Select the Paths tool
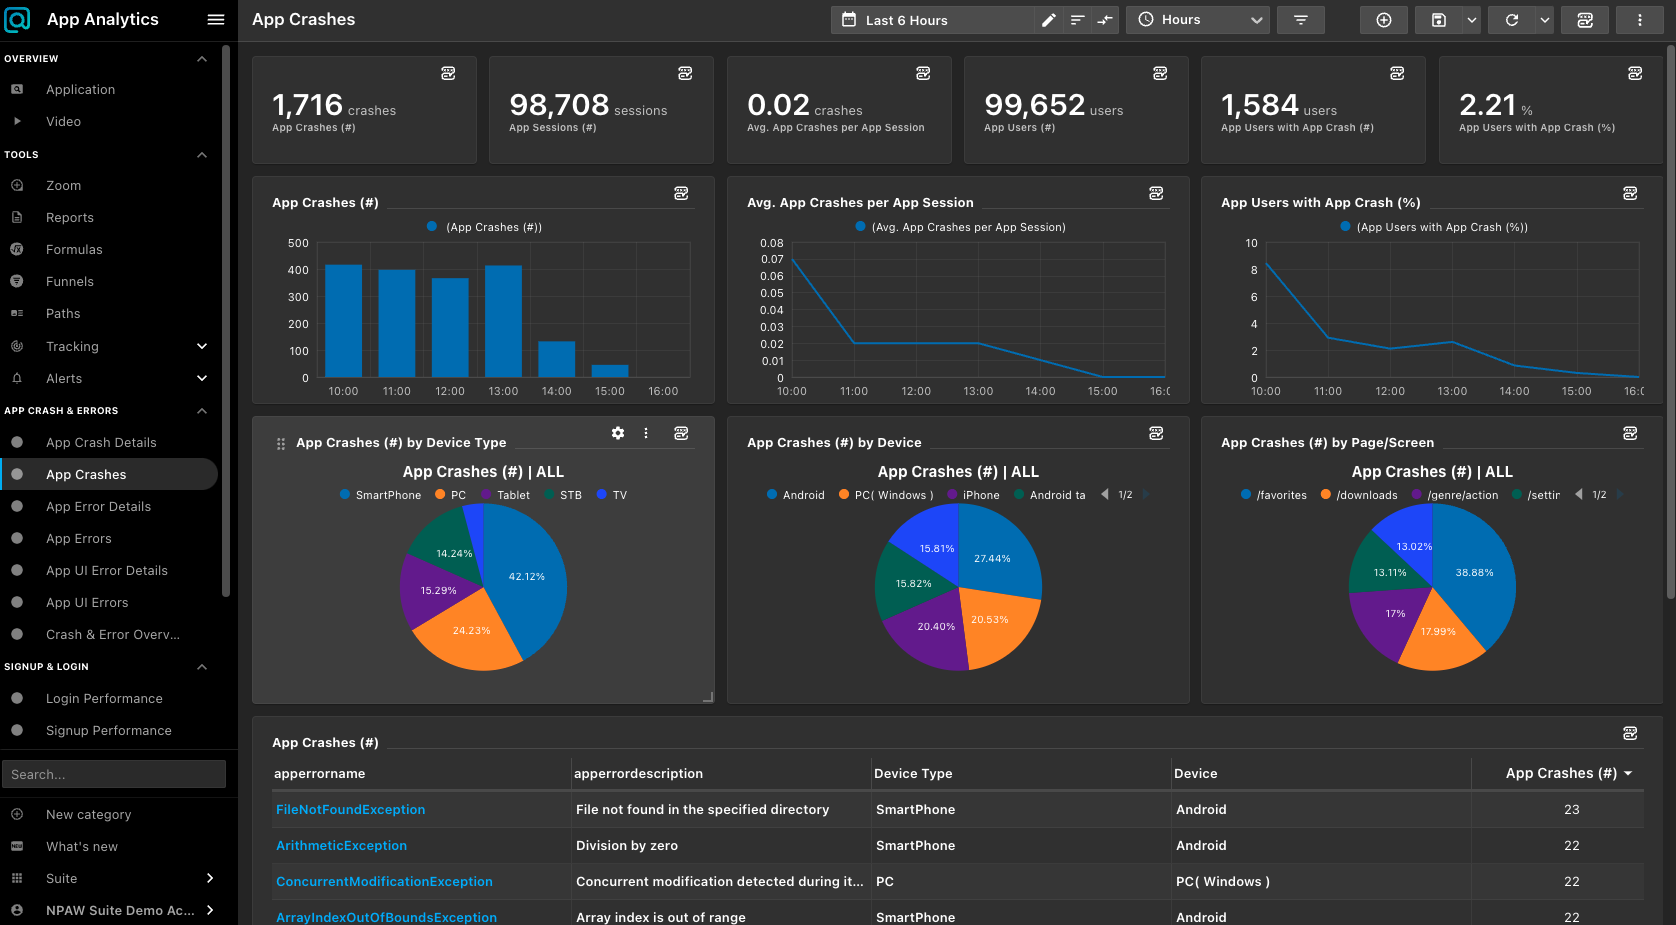The image size is (1676, 925). 63,313
